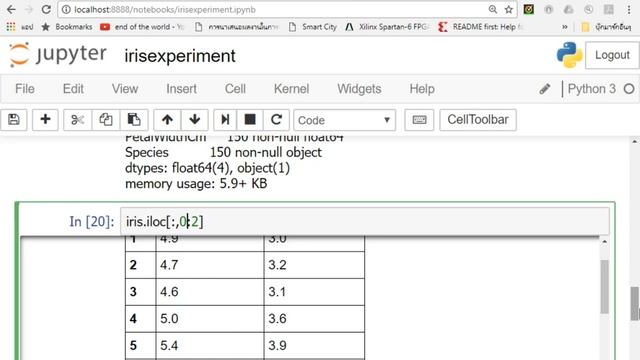
Task: Click the Python 3 kernel name
Action: 591,89
